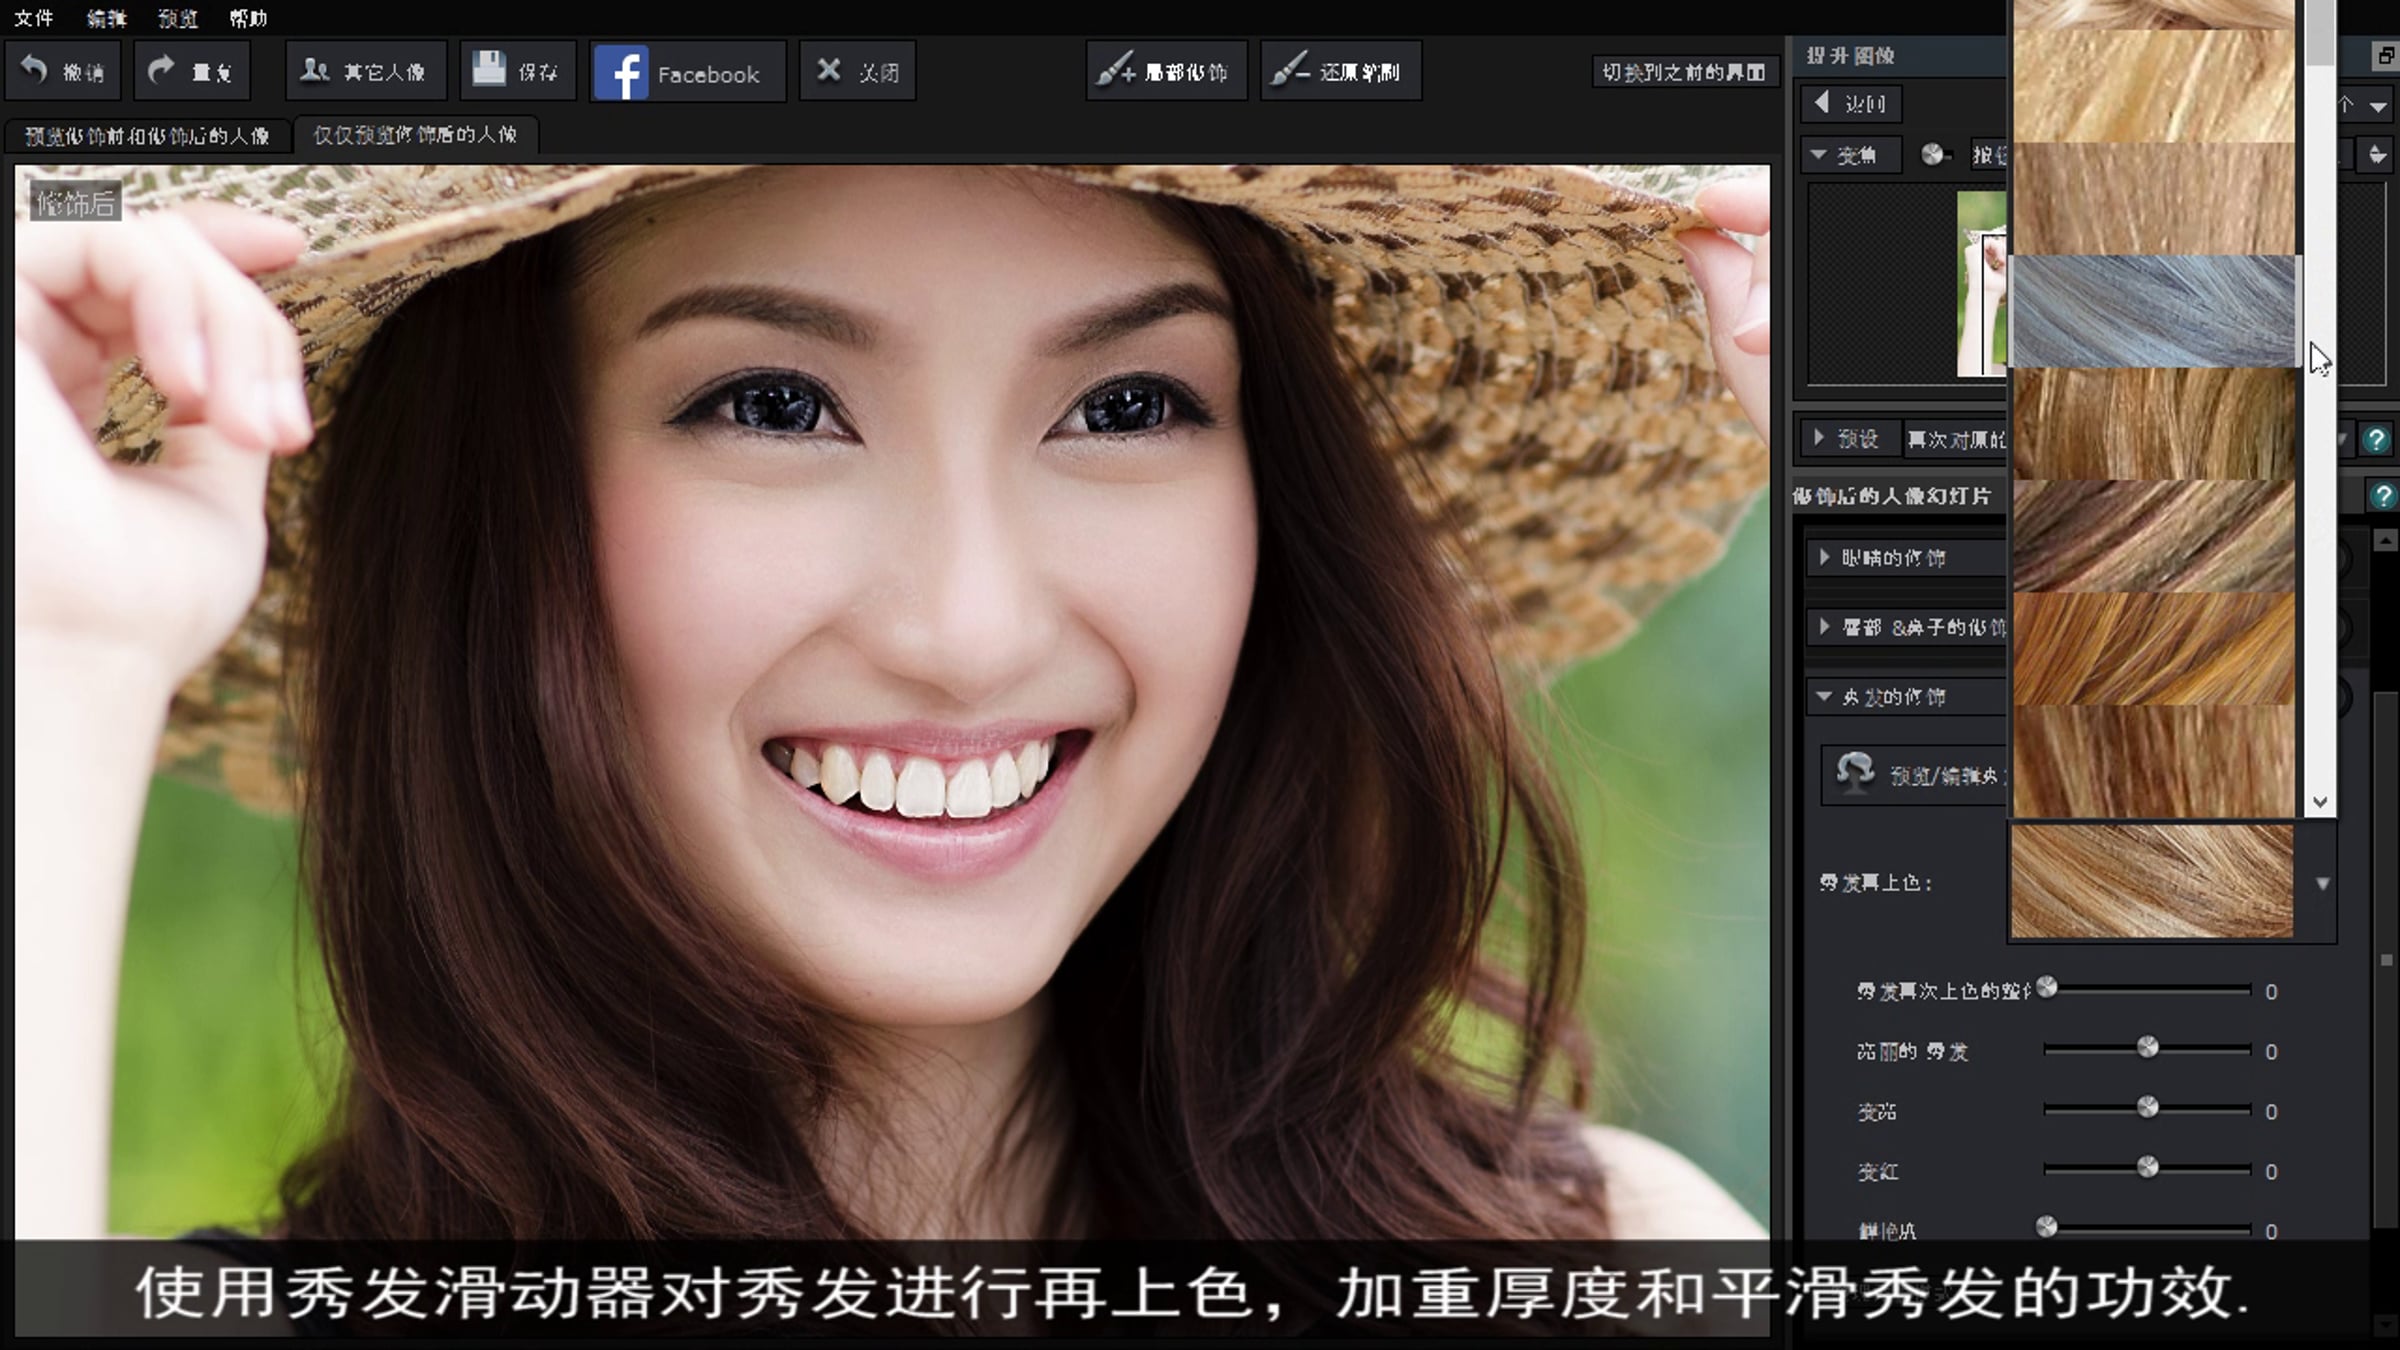2400x1350 pixels.
Task: Click the undo (撤销) arrow icon
Action: 35,70
